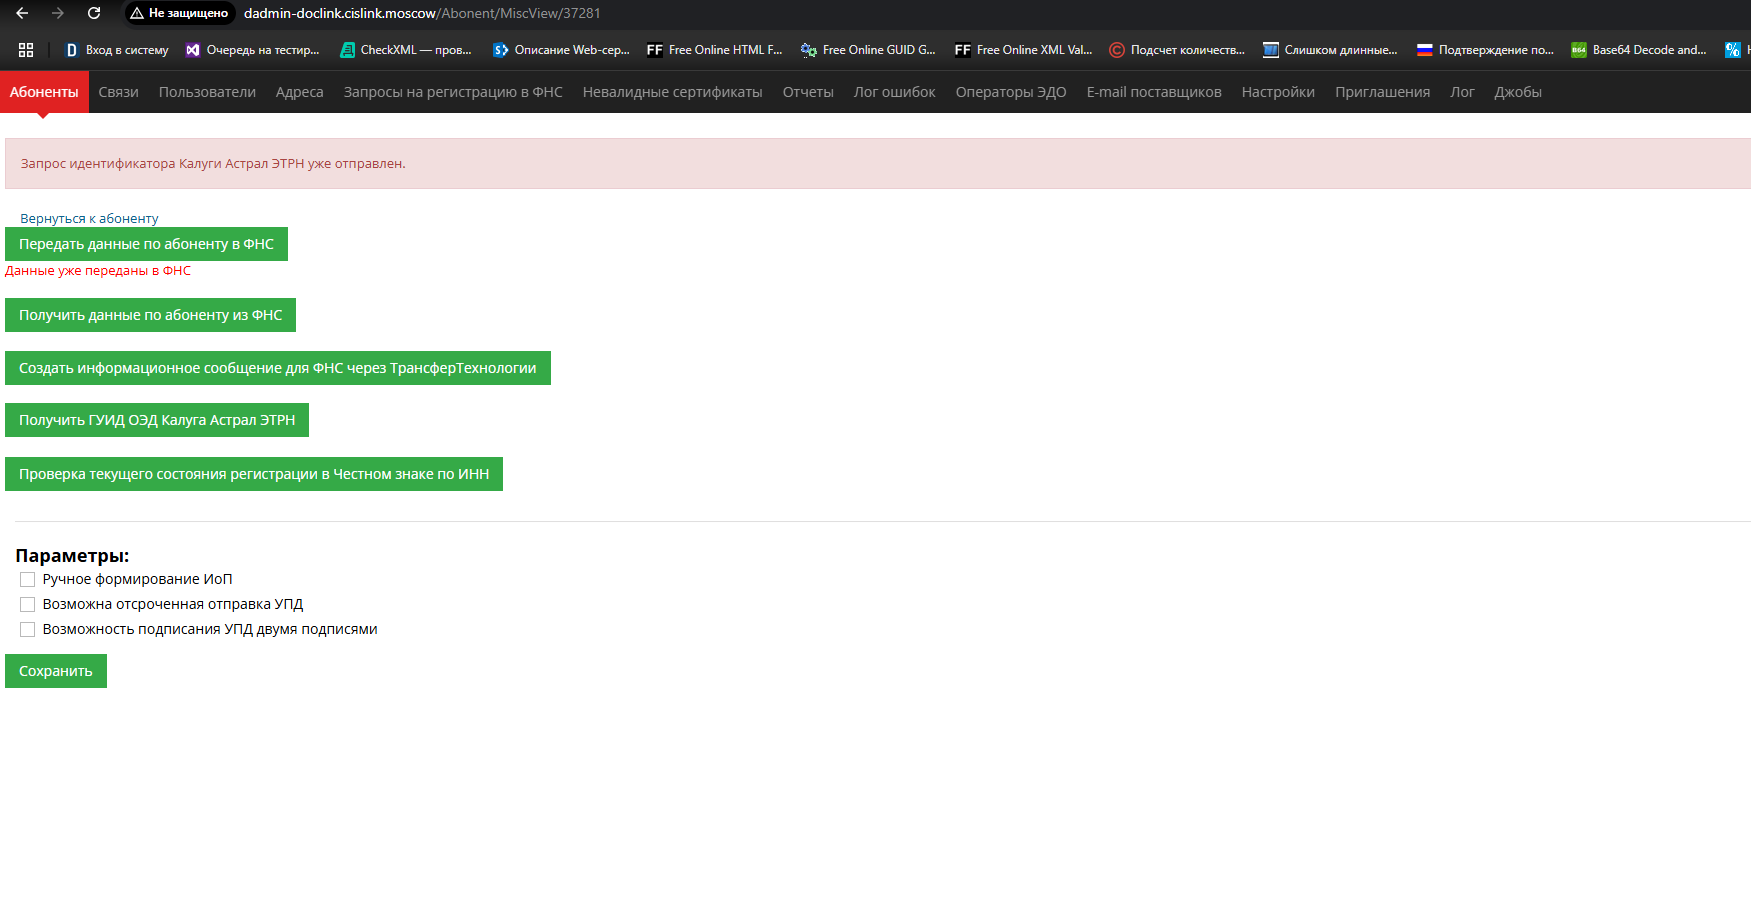Open 'Вход в систему' bookmark

tap(117, 49)
